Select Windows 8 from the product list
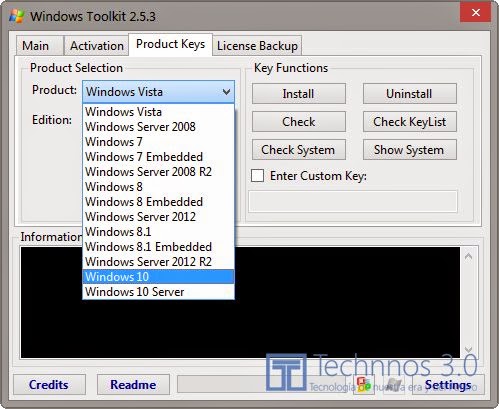 pyautogui.click(x=158, y=187)
